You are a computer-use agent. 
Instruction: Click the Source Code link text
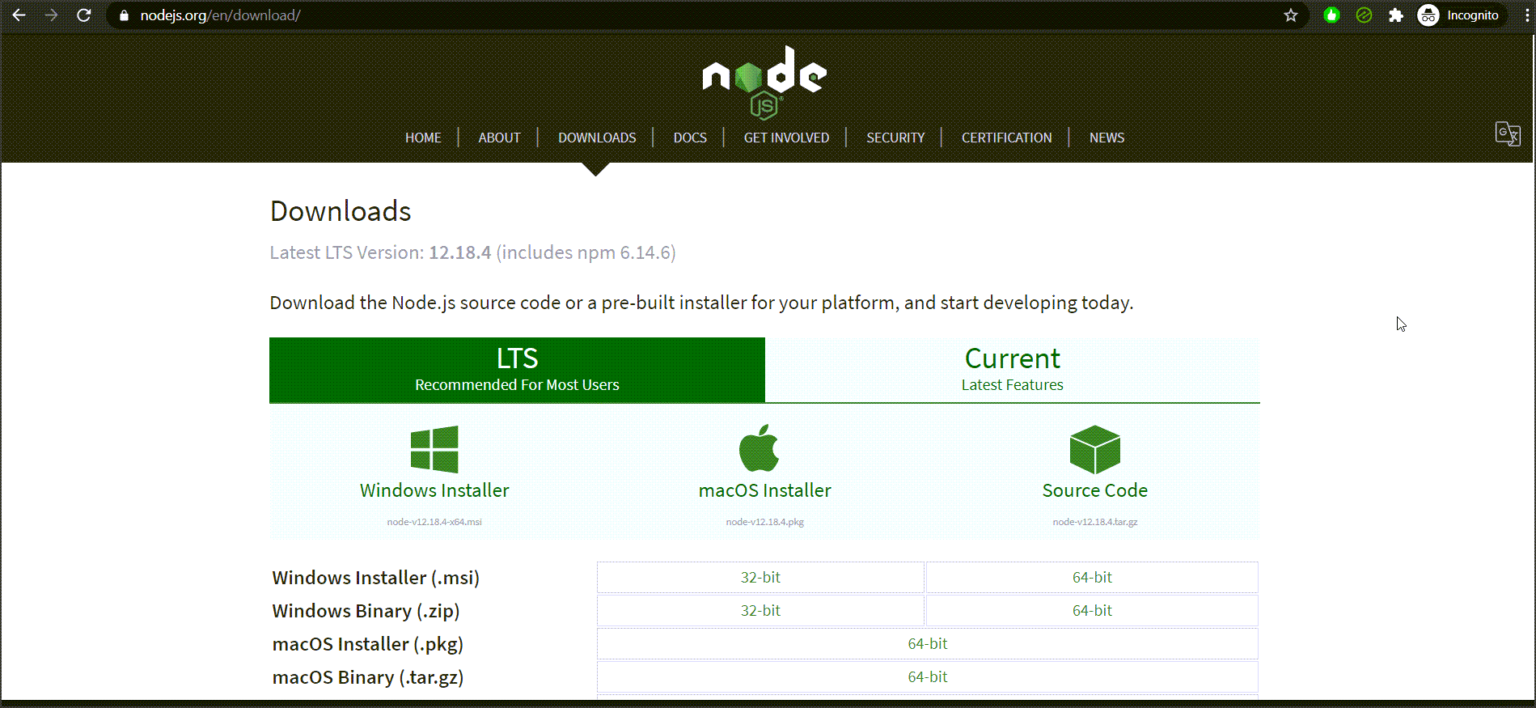pos(1095,491)
